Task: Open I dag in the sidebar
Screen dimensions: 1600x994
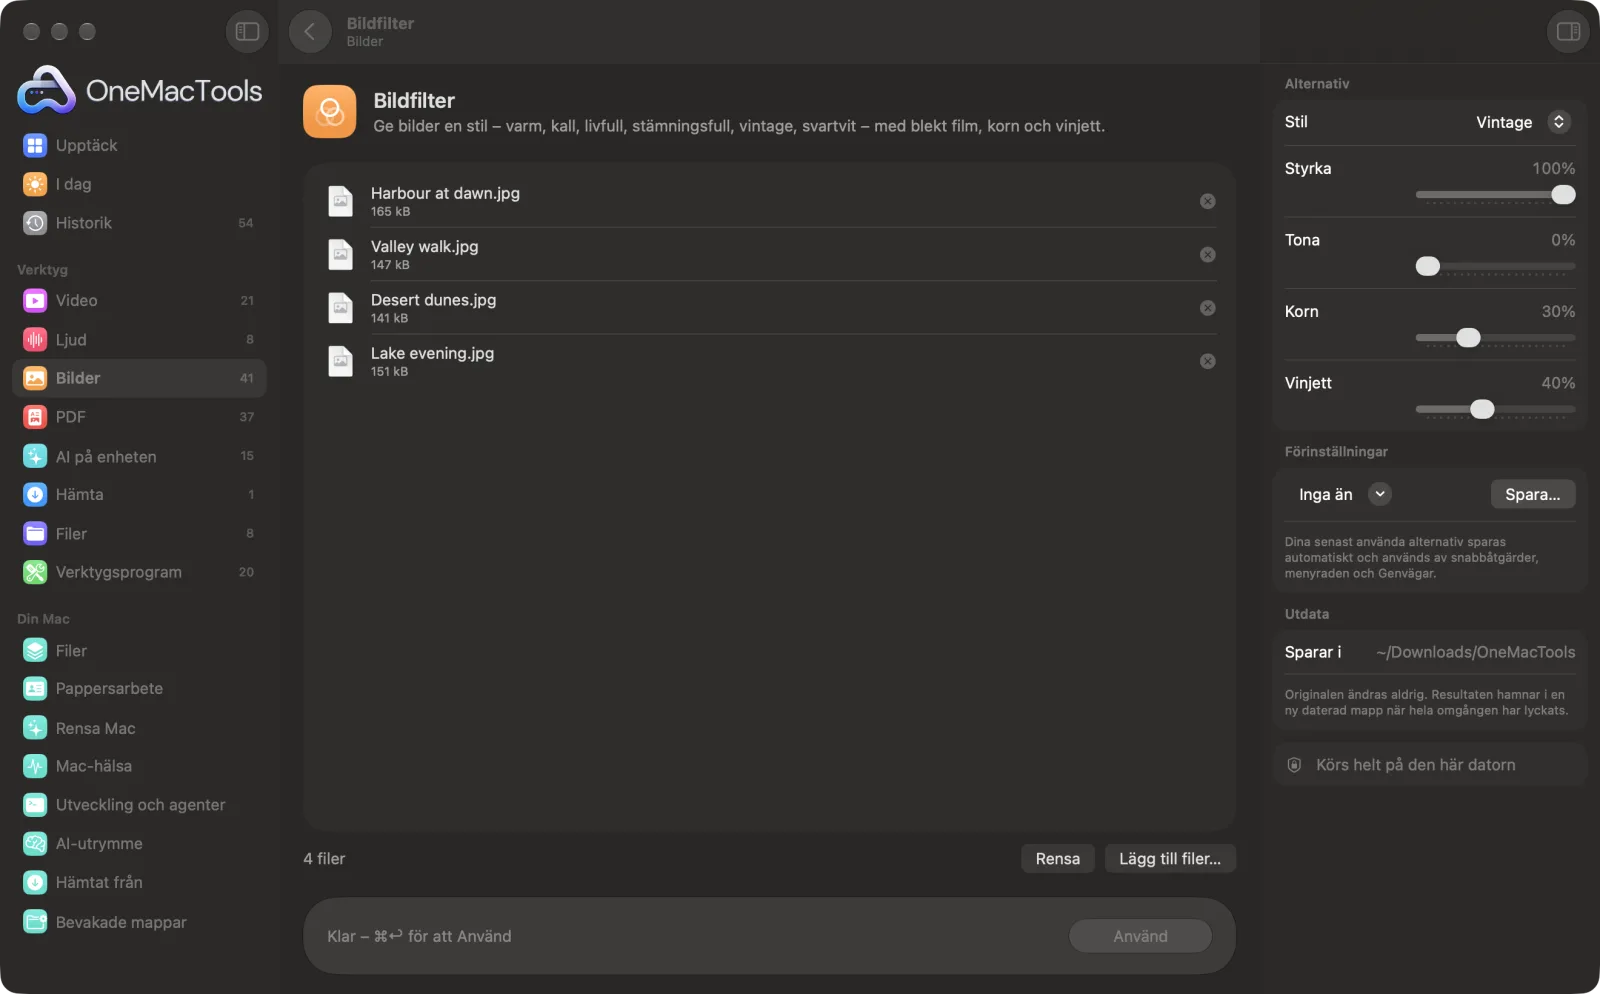Action: pos(139,184)
